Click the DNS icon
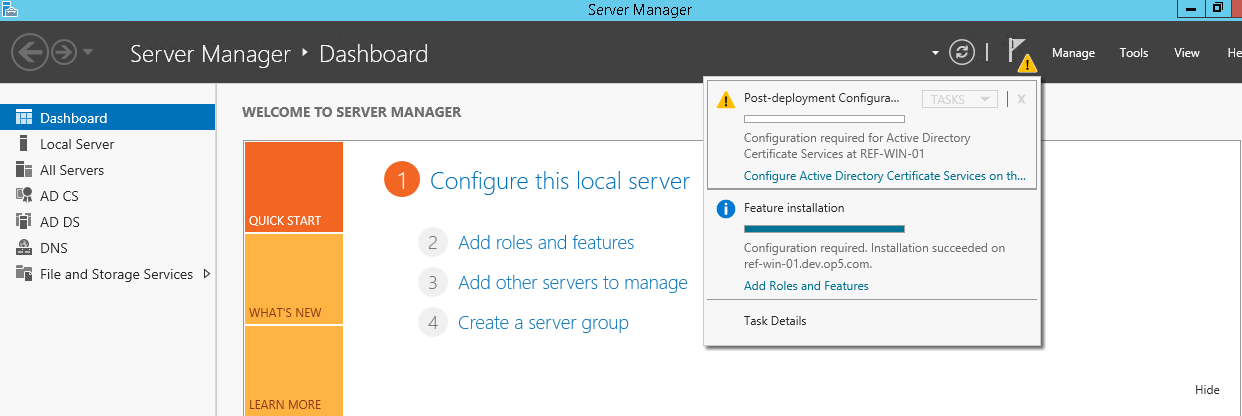The height and width of the screenshot is (416, 1242). coord(24,248)
